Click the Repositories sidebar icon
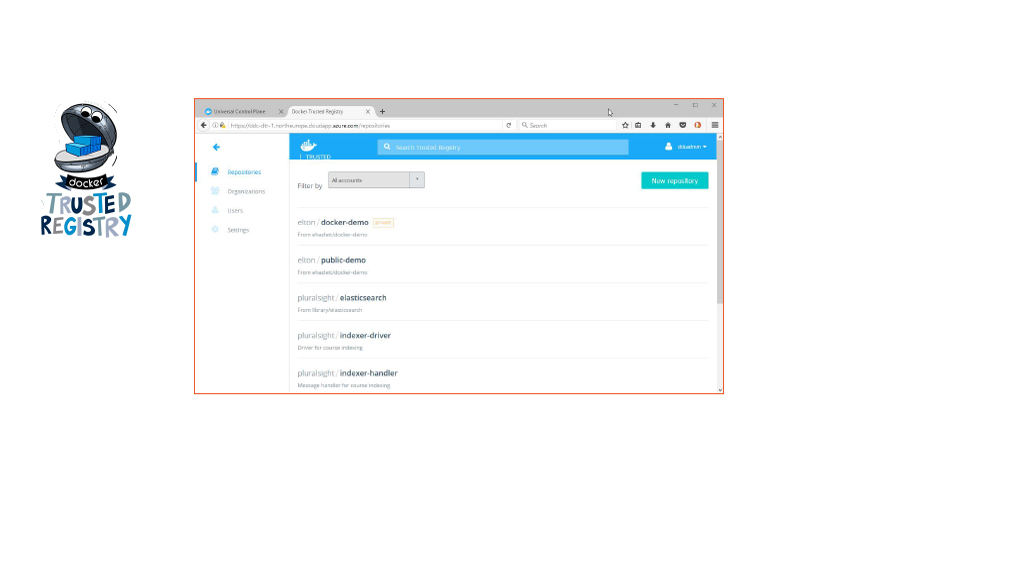Screen dimensions: 1024x576 [x=215, y=172]
